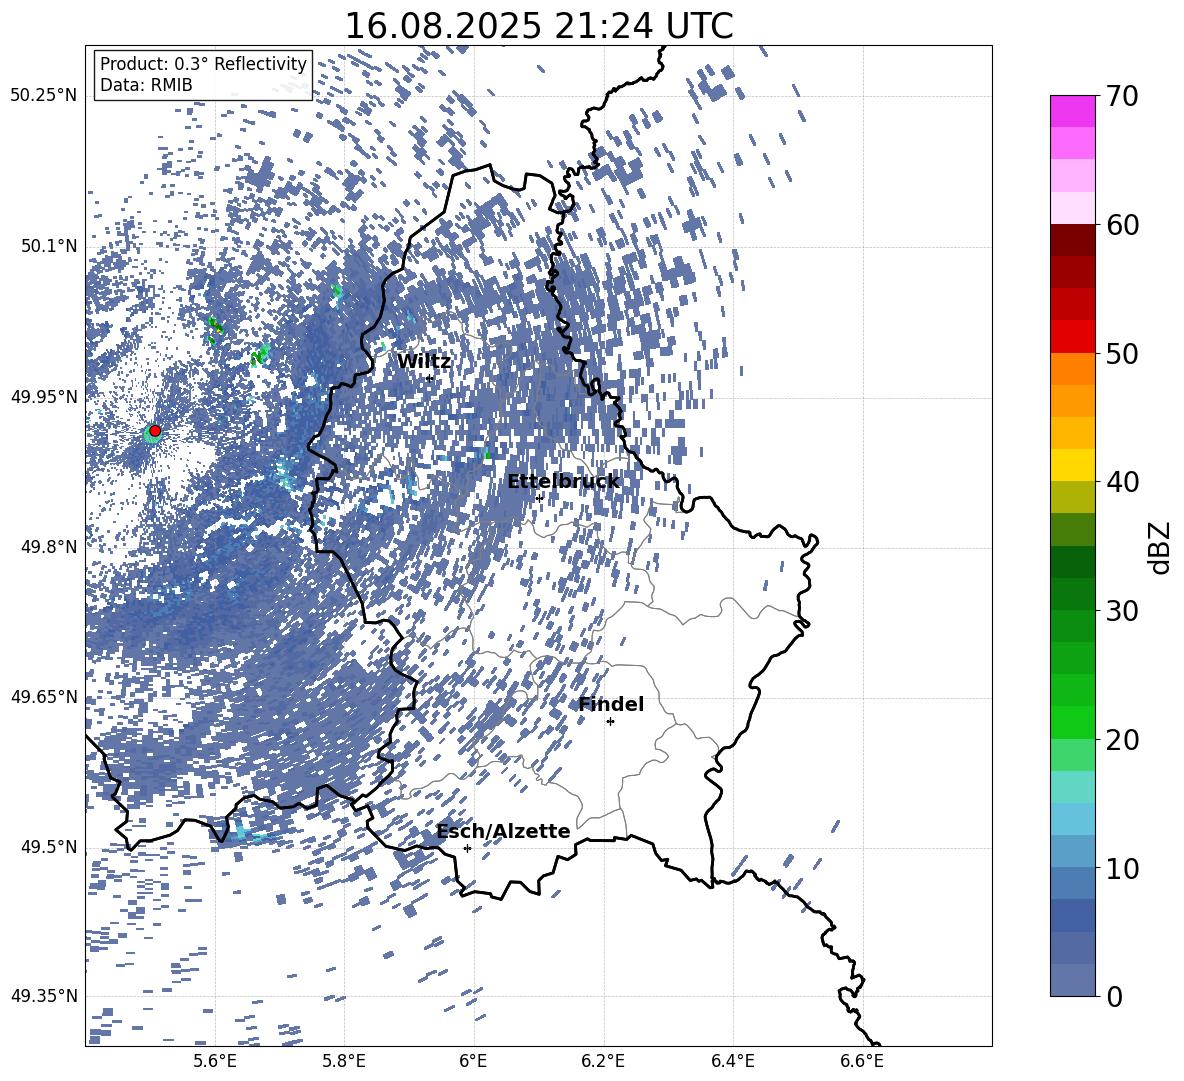Click the 30 tick label on colorbar
The image size is (1184, 1081).
point(1123,611)
